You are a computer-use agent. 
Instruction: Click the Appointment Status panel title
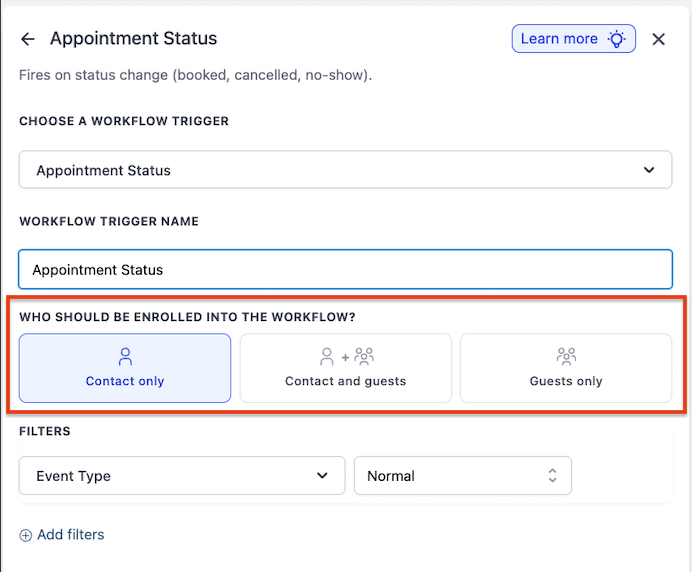coord(133,39)
